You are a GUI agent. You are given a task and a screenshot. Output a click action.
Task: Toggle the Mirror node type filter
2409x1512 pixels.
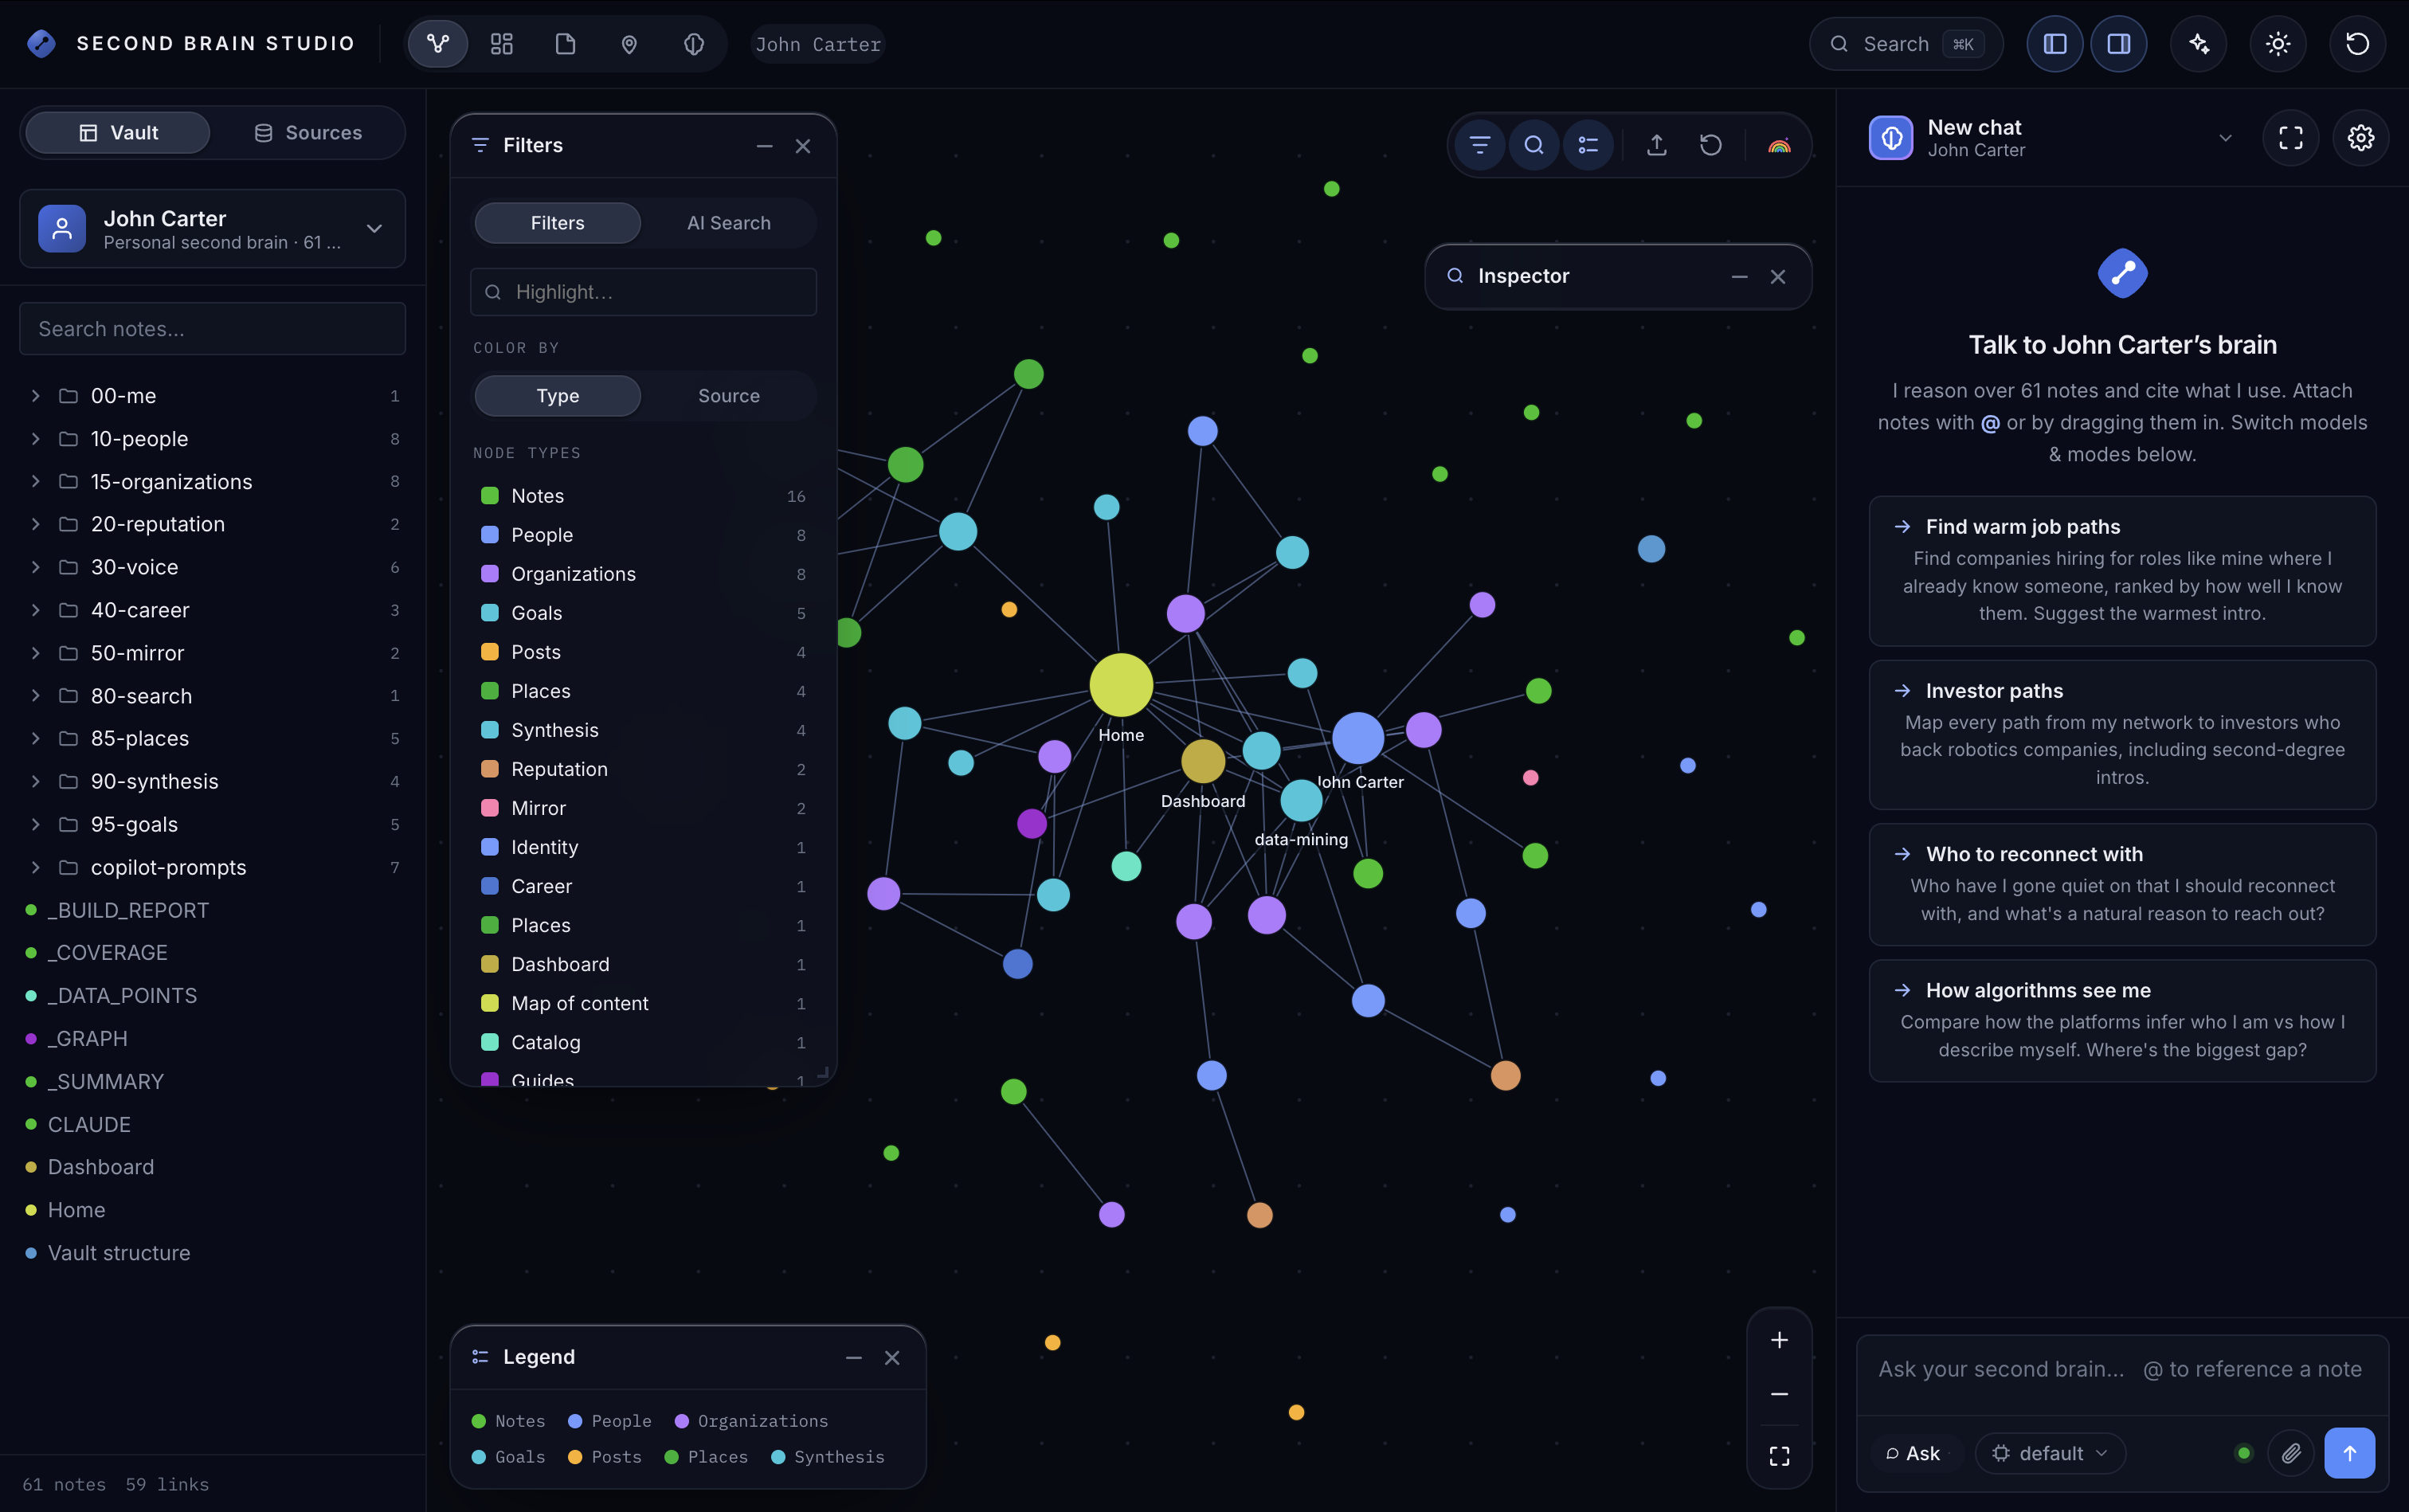[643, 808]
